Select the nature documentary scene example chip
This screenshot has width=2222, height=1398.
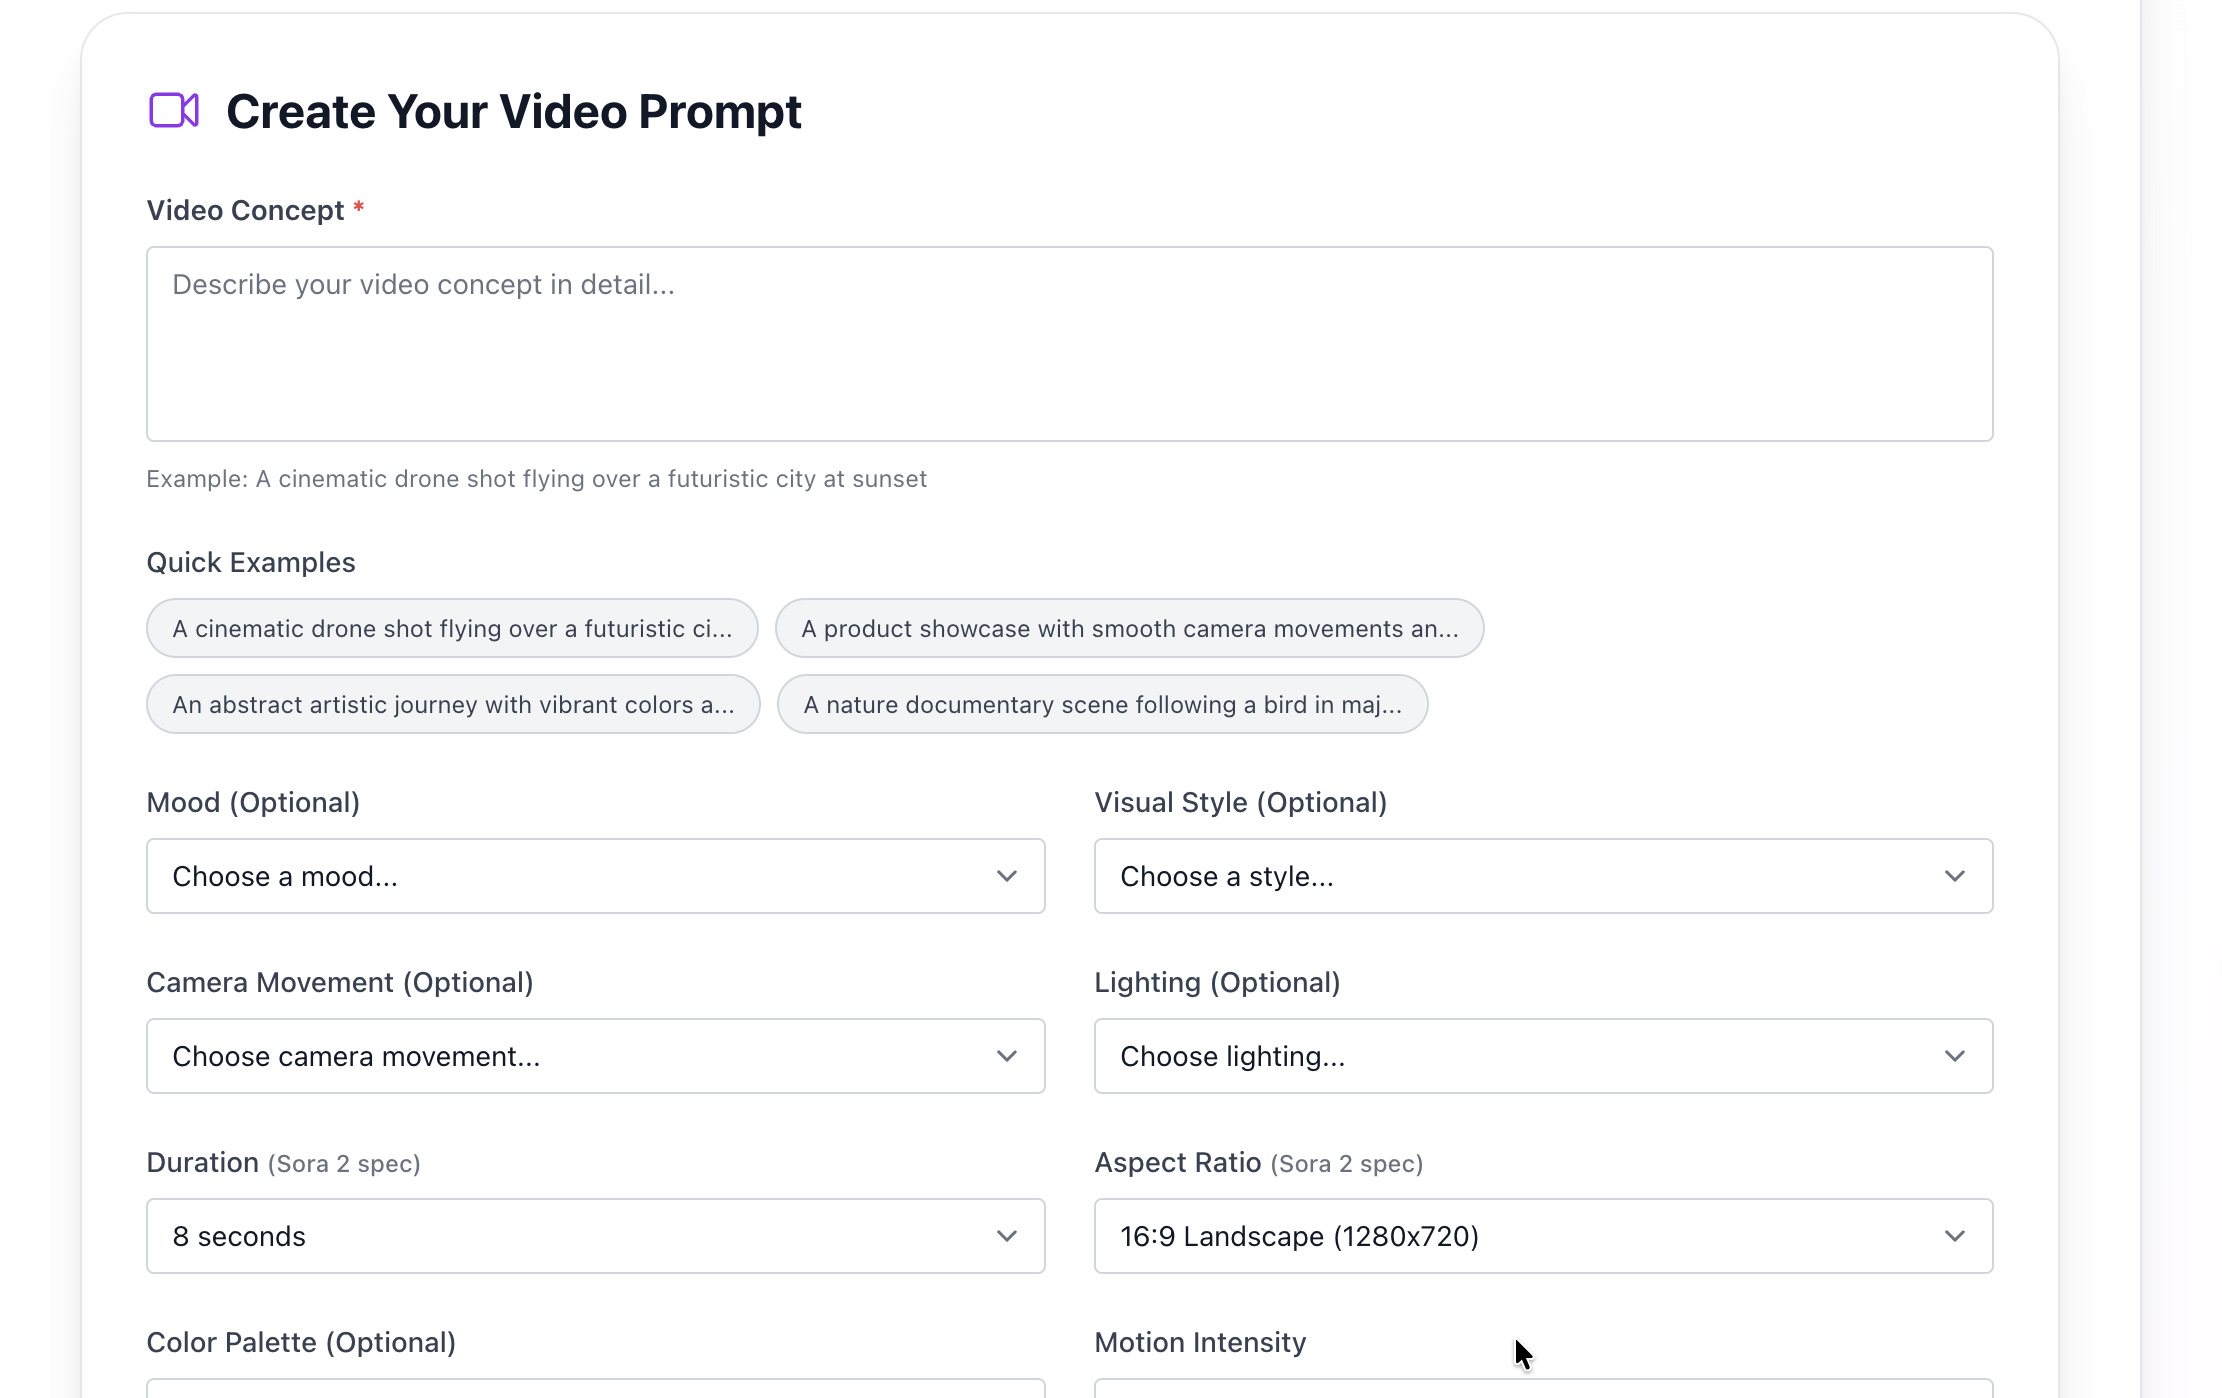1102,704
